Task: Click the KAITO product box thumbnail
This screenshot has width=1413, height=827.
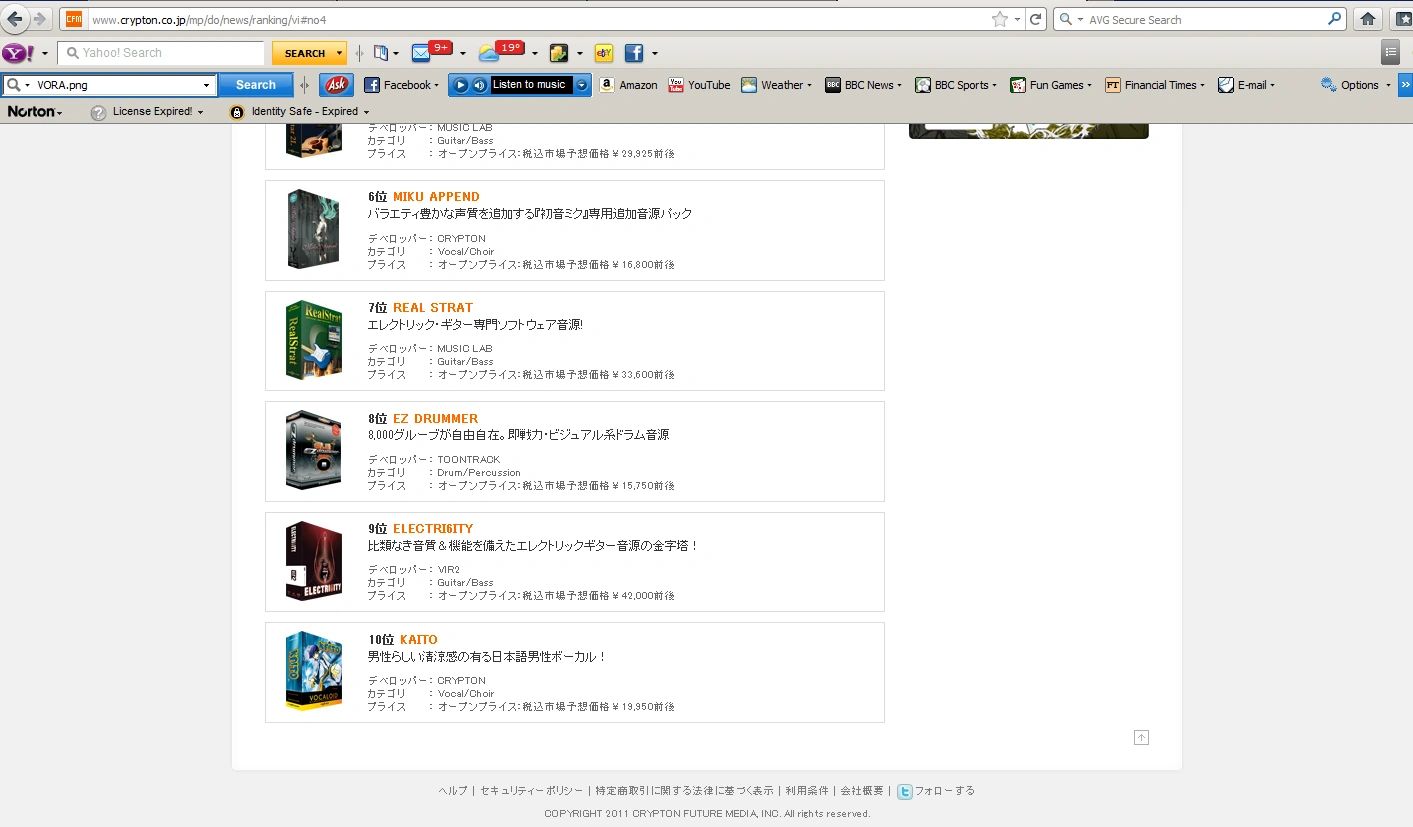Action: (x=313, y=671)
